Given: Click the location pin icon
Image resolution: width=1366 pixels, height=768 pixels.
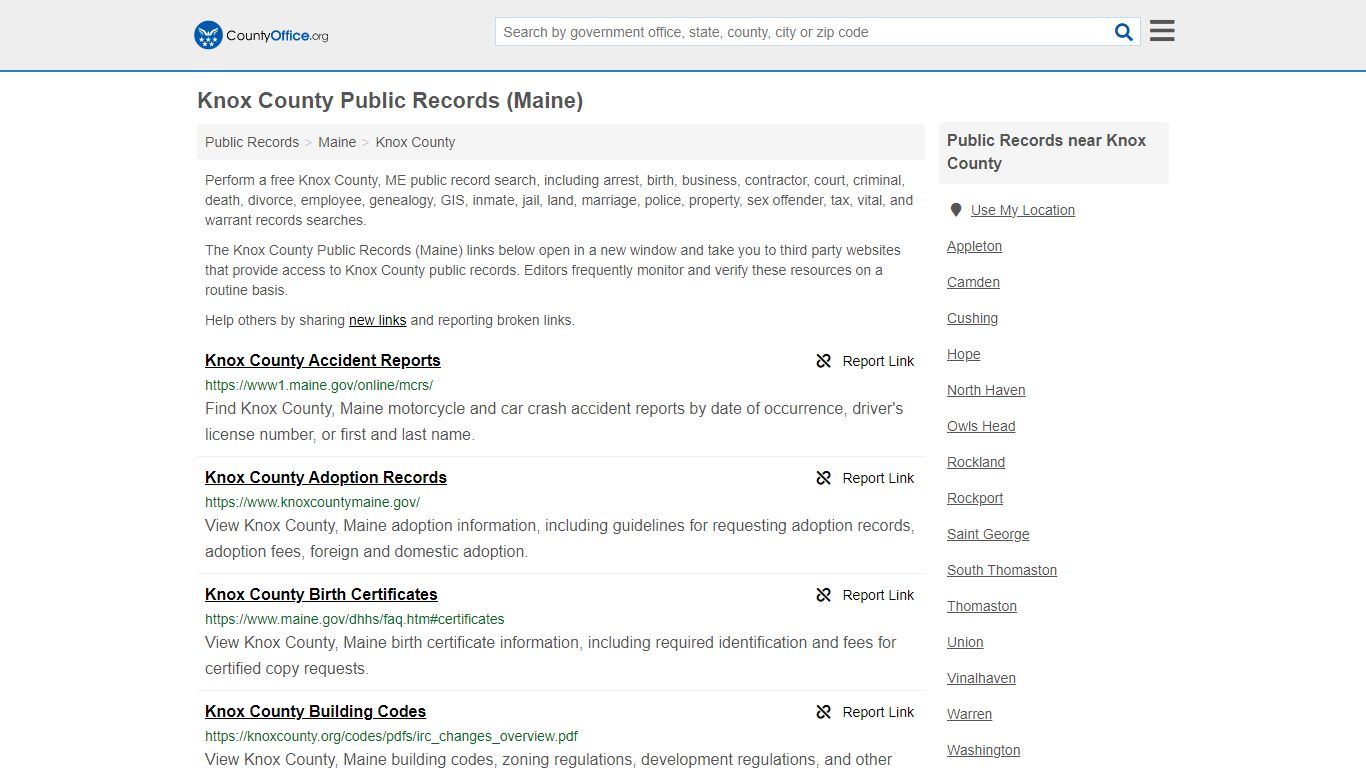Looking at the screenshot, I should 956,210.
